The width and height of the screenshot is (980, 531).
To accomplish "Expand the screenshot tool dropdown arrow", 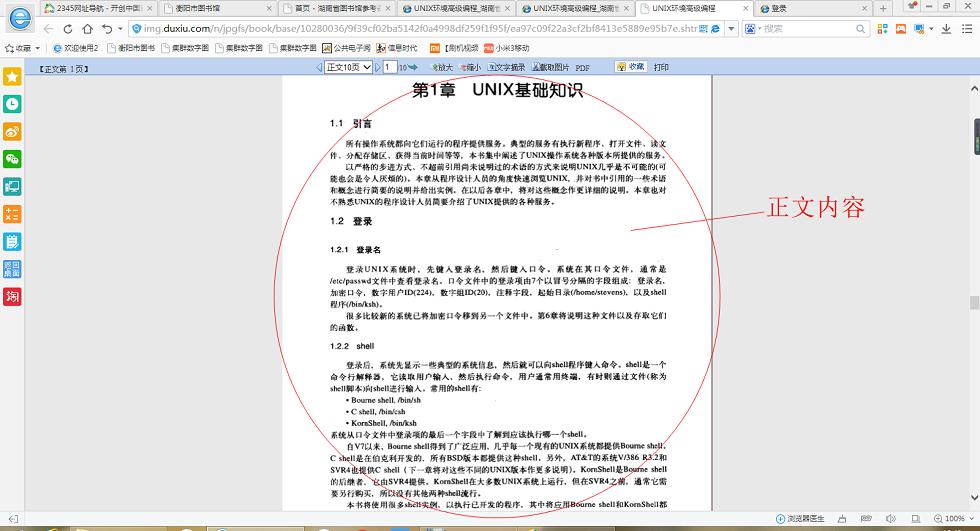I will [x=931, y=29].
